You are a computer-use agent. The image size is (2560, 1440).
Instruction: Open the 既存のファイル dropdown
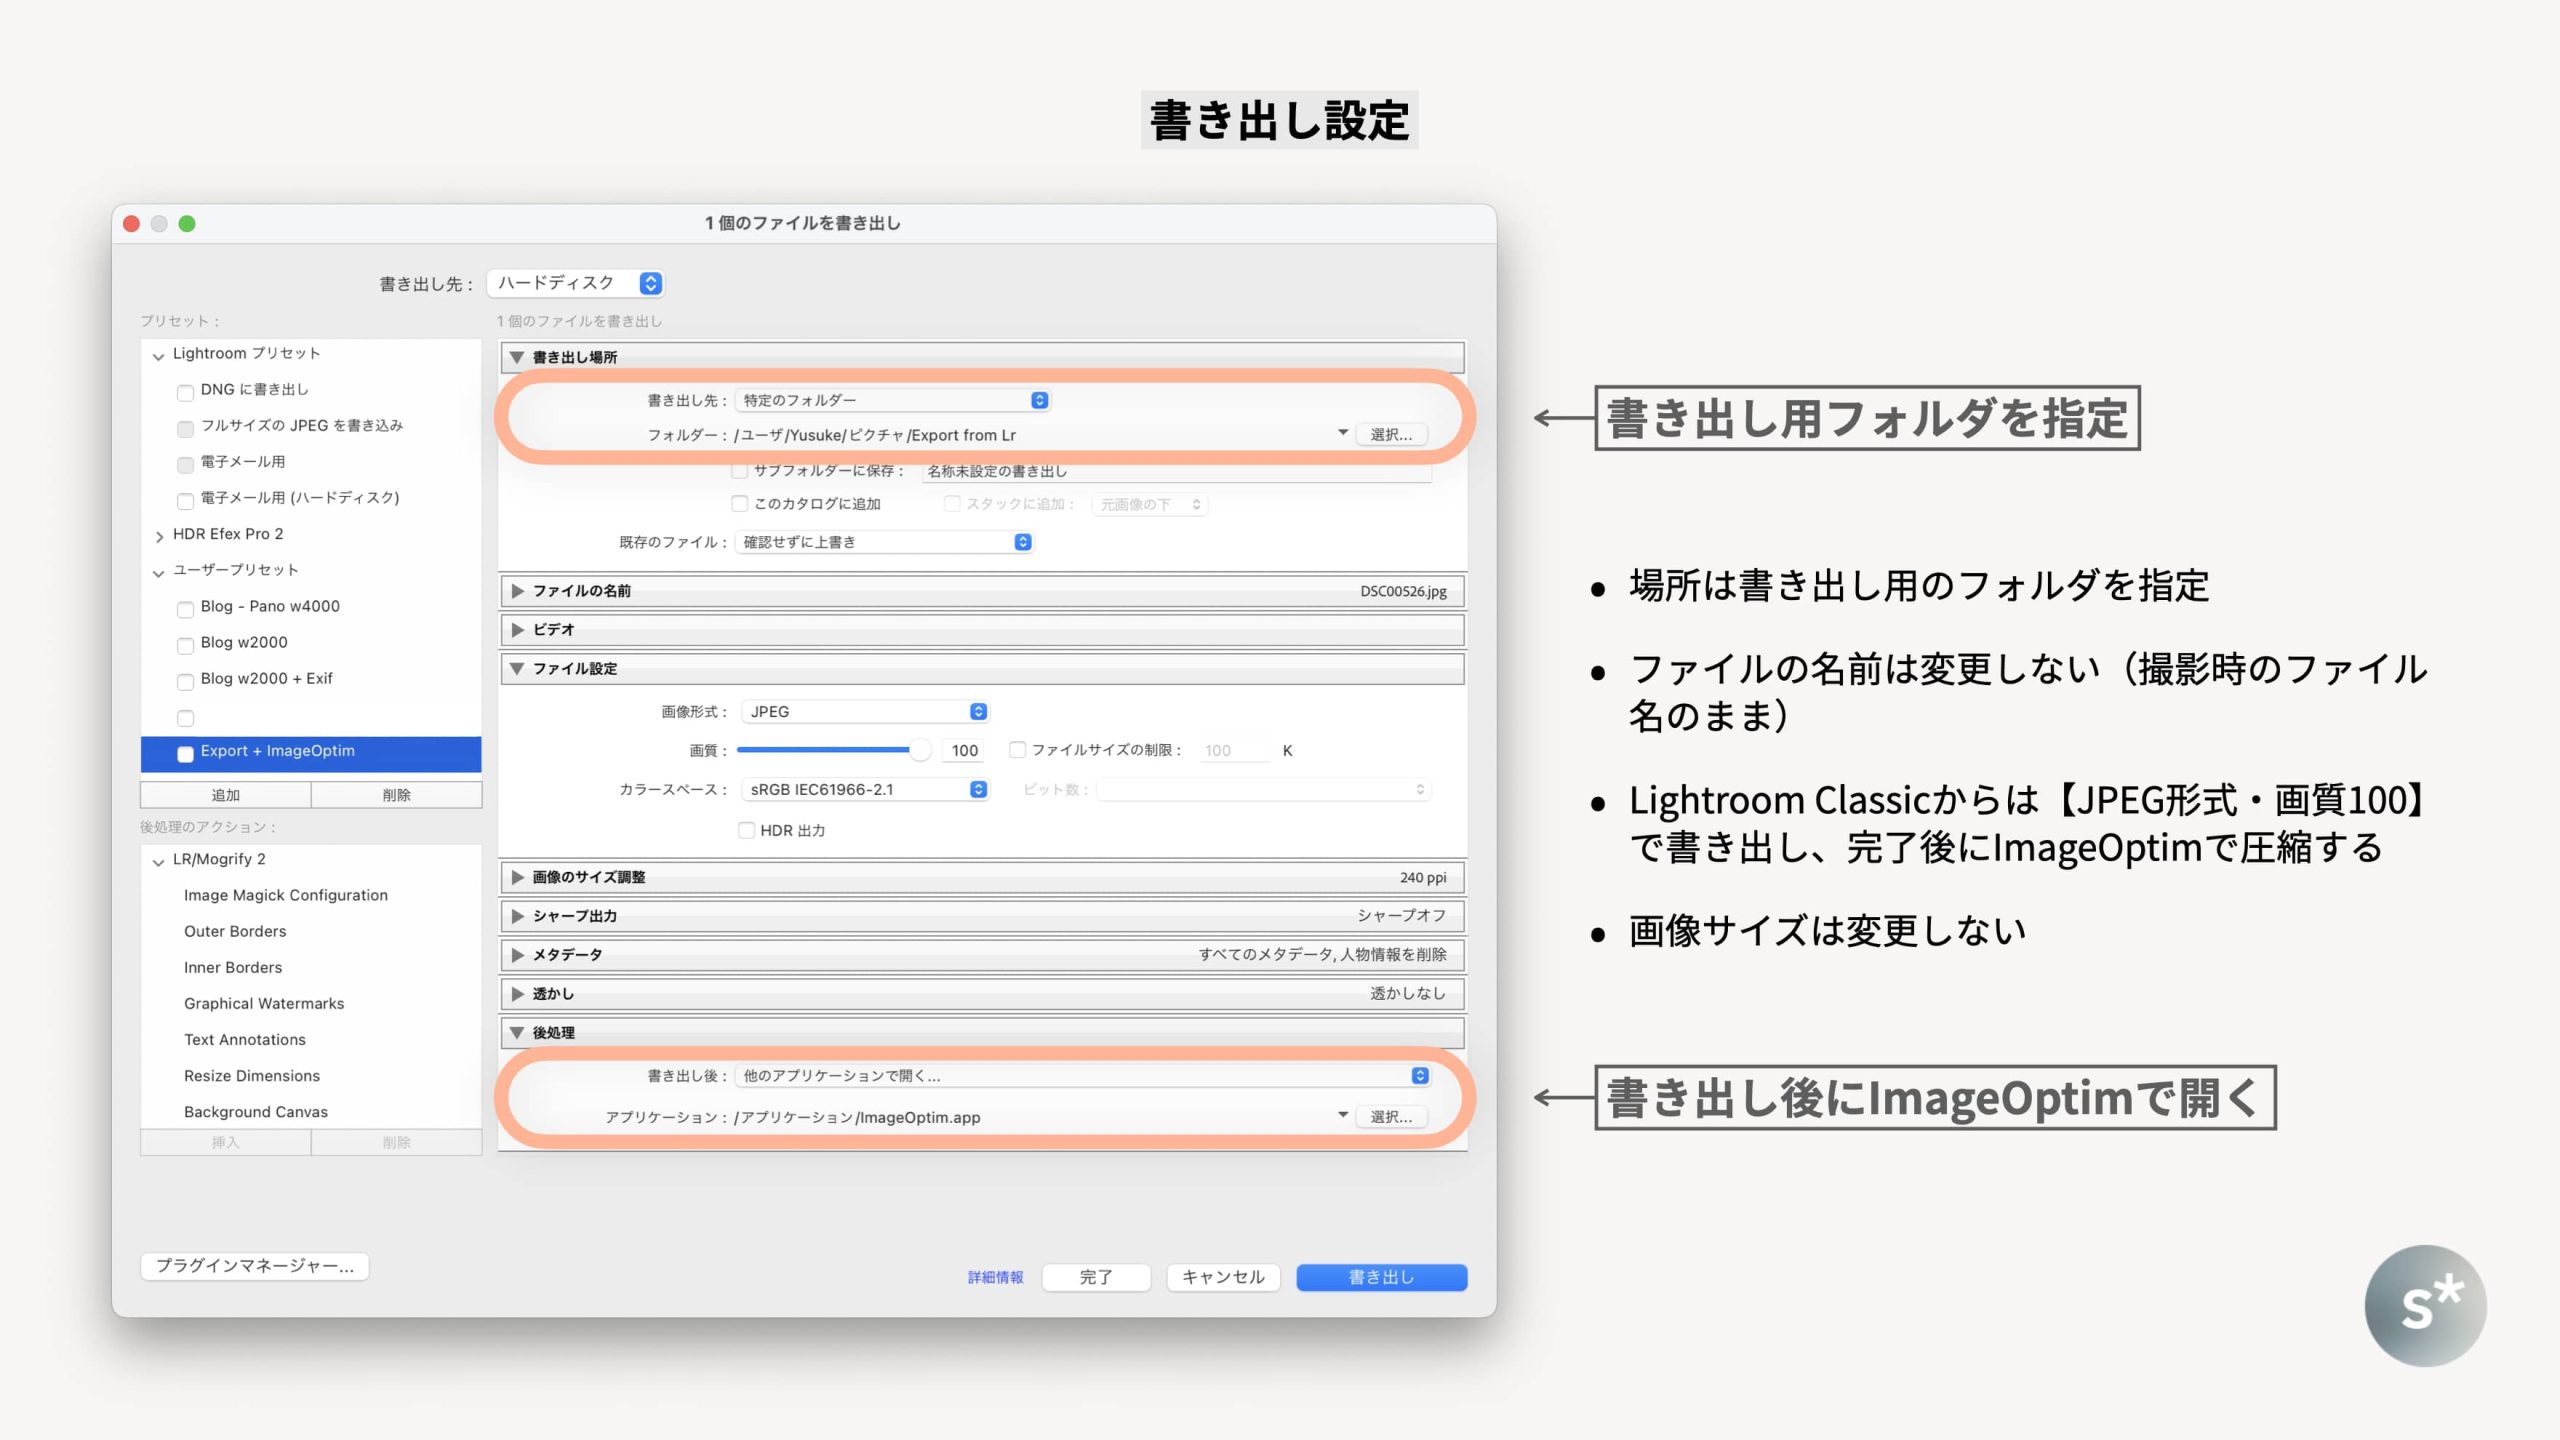(884, 542)
